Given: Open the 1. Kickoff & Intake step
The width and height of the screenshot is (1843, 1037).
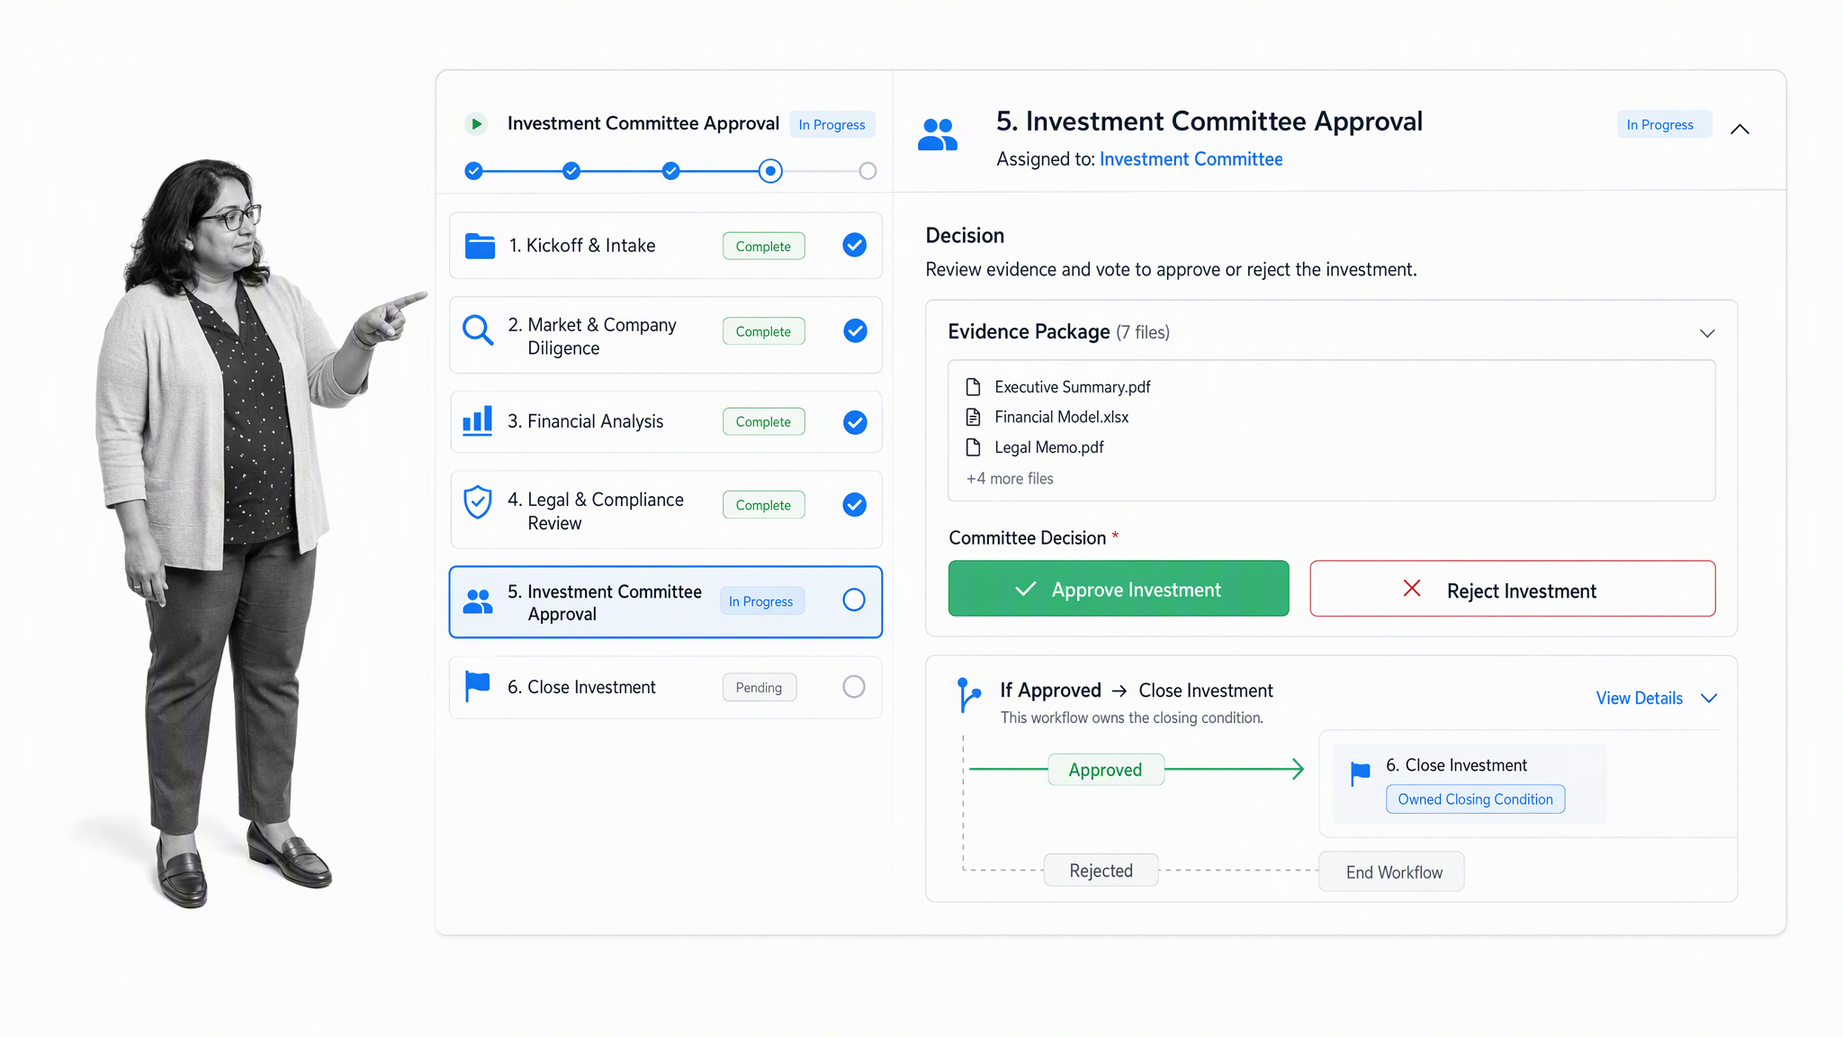Looking at the screenshot, I should [666, 245].
